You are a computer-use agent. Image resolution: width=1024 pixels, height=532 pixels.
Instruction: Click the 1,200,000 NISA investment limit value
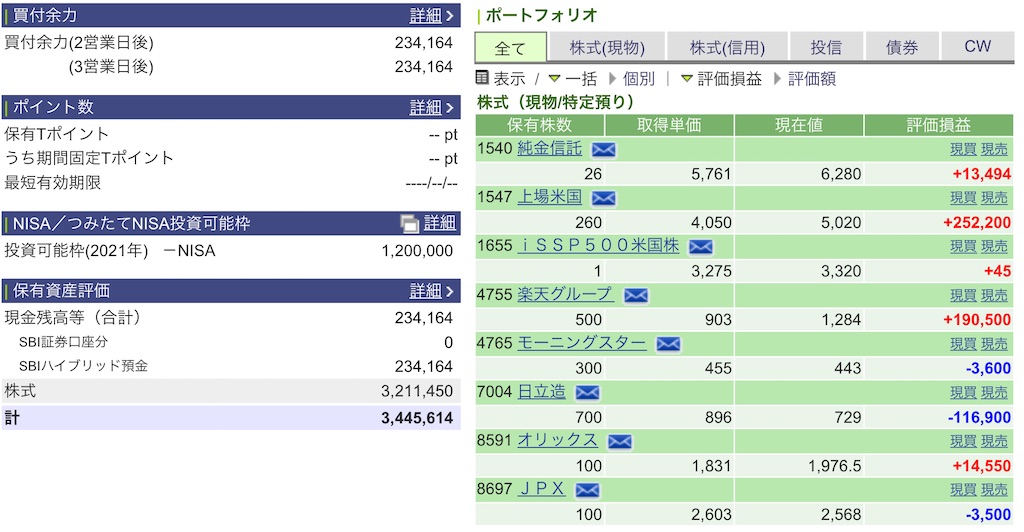tap(417, 251)
